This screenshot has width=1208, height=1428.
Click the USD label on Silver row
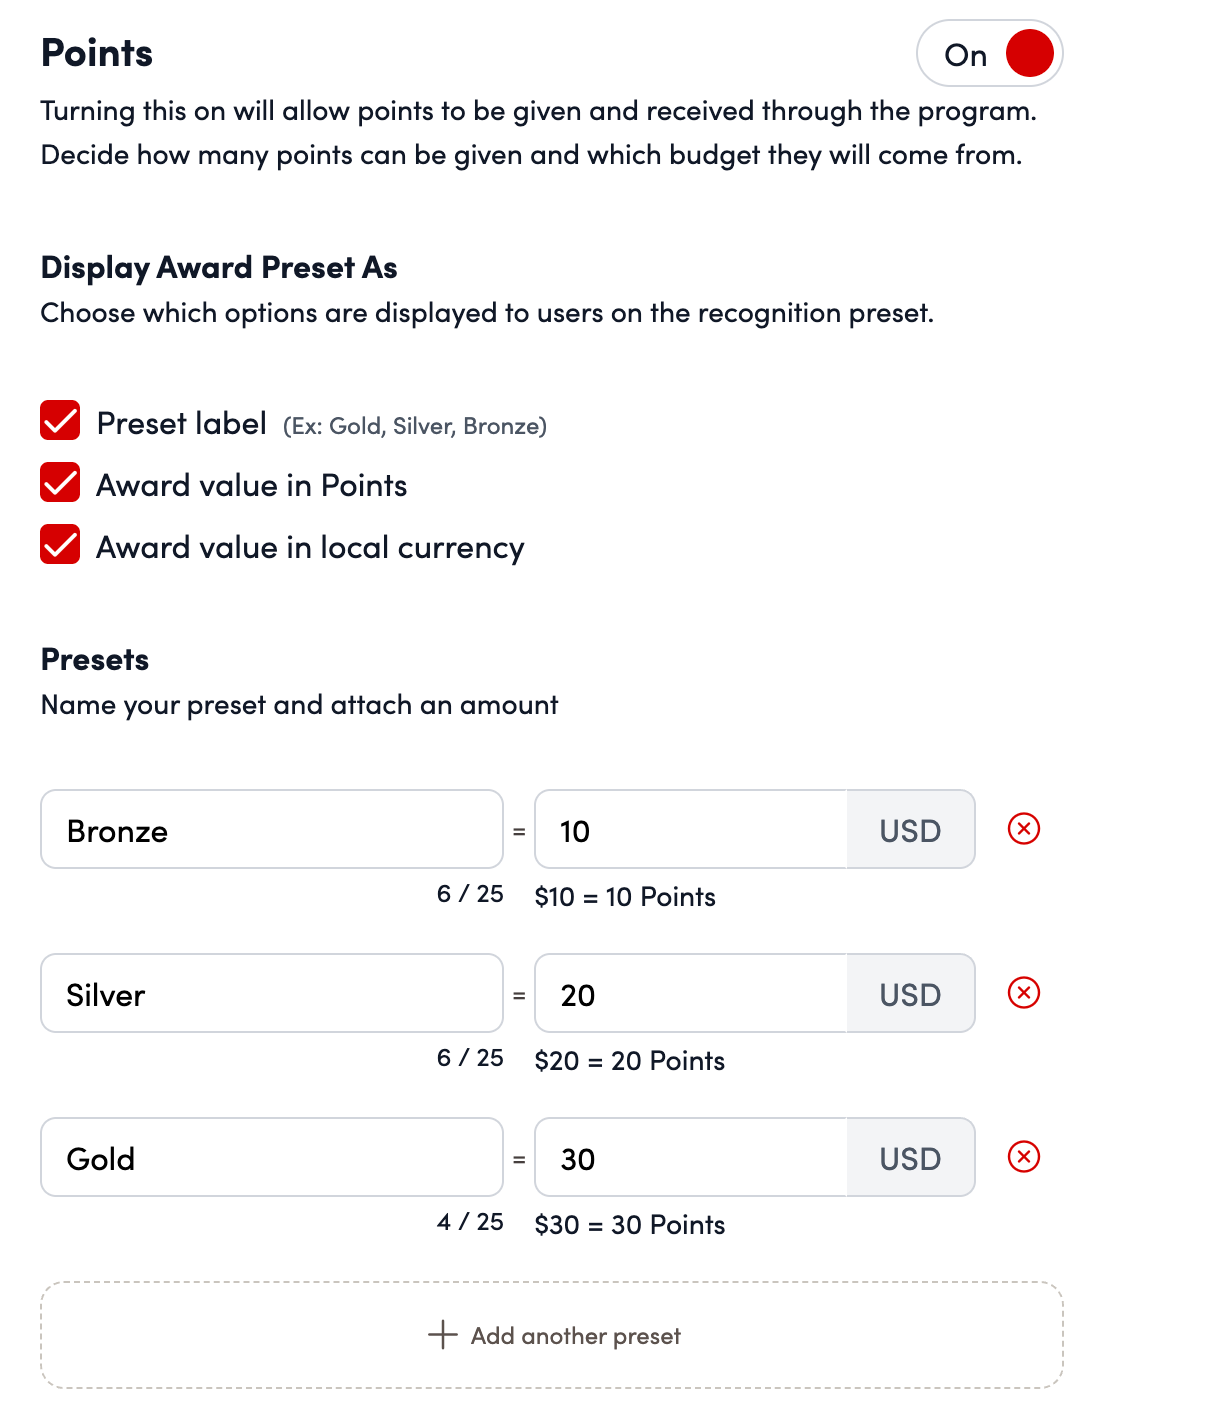(910, 994)
